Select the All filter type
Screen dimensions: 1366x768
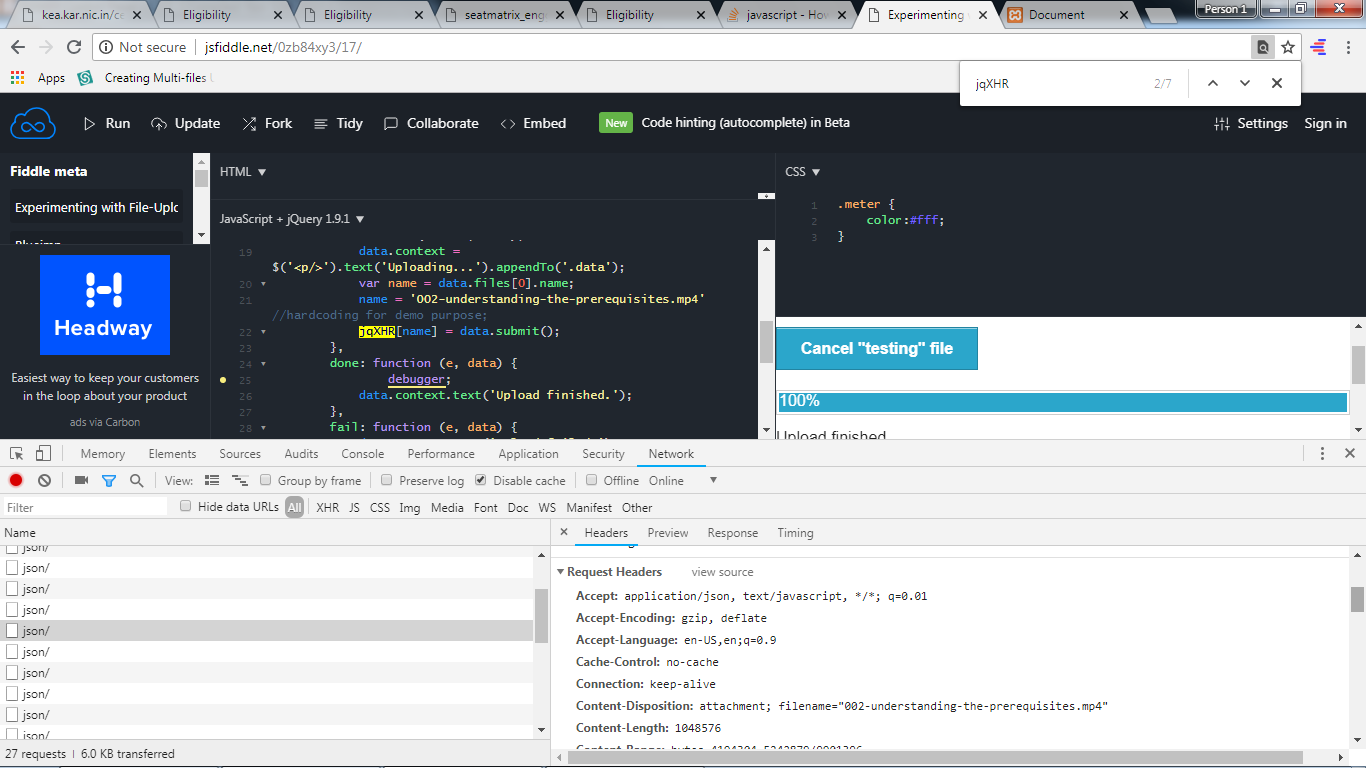[x=294, y=508]
